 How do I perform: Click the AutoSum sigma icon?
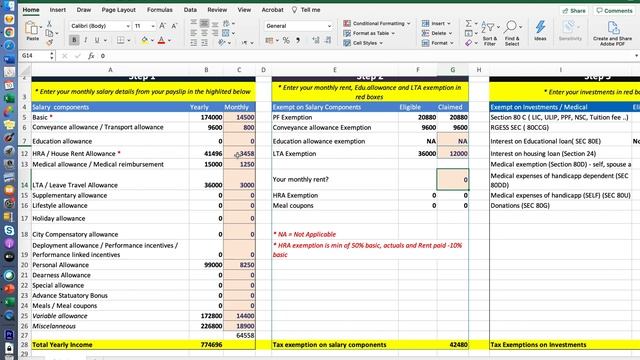(x=469, y=24)
